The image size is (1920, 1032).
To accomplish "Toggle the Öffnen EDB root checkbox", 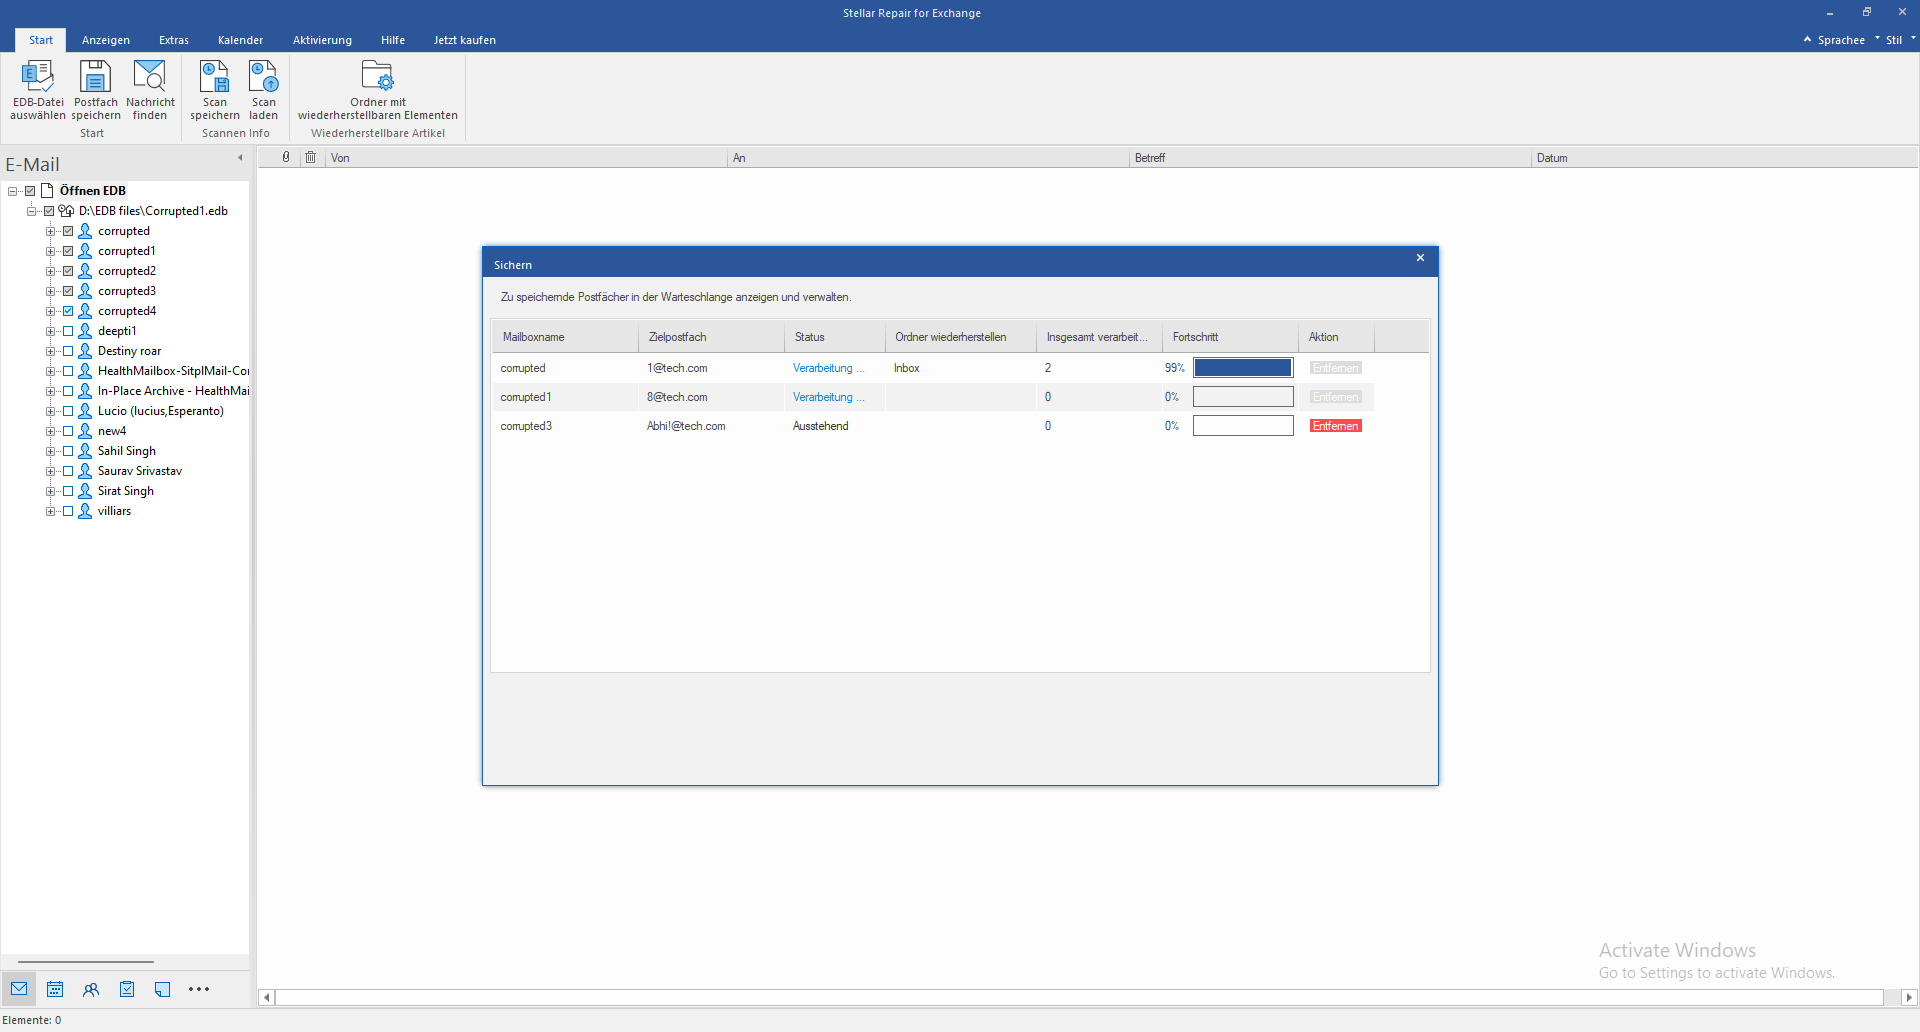I will 30,191.
